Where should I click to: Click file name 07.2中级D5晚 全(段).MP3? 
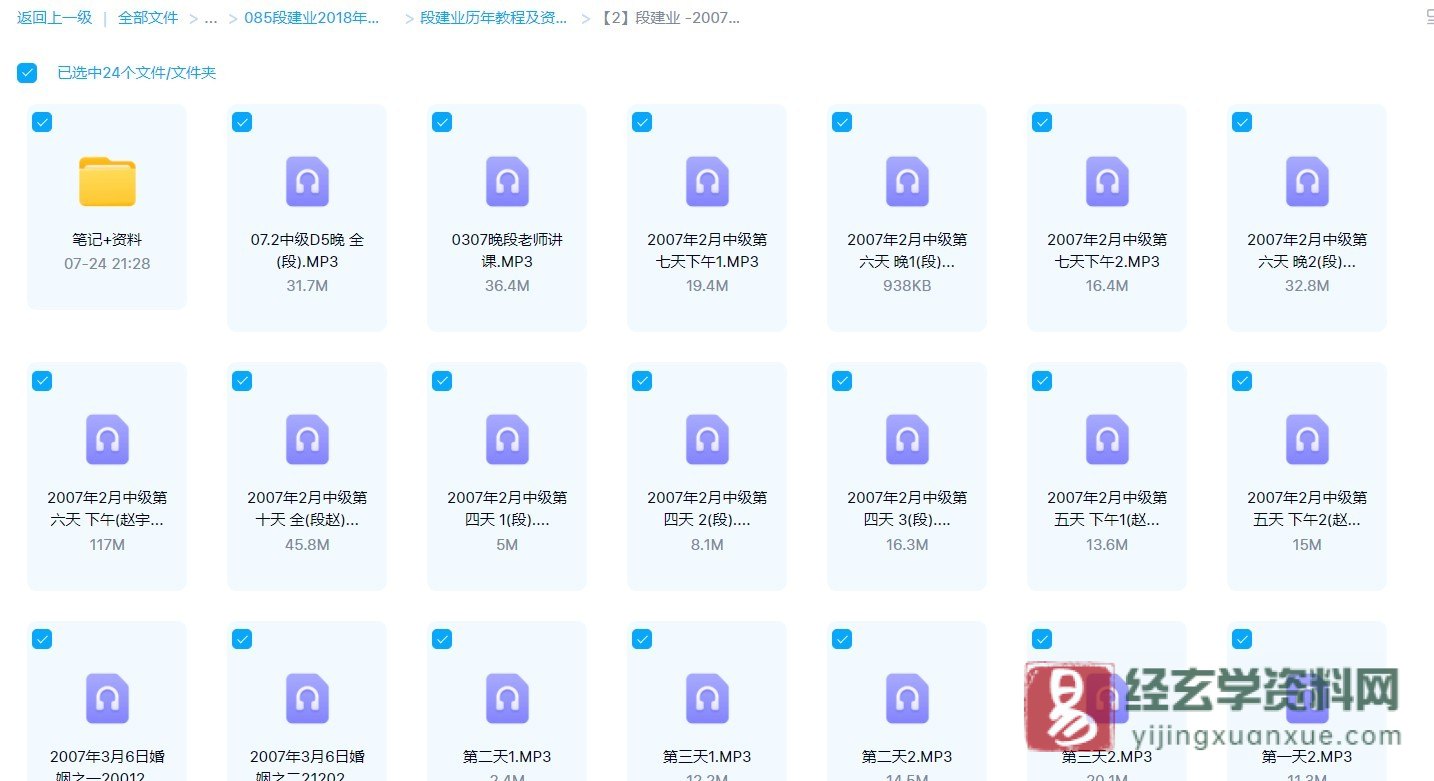(307, 251)
